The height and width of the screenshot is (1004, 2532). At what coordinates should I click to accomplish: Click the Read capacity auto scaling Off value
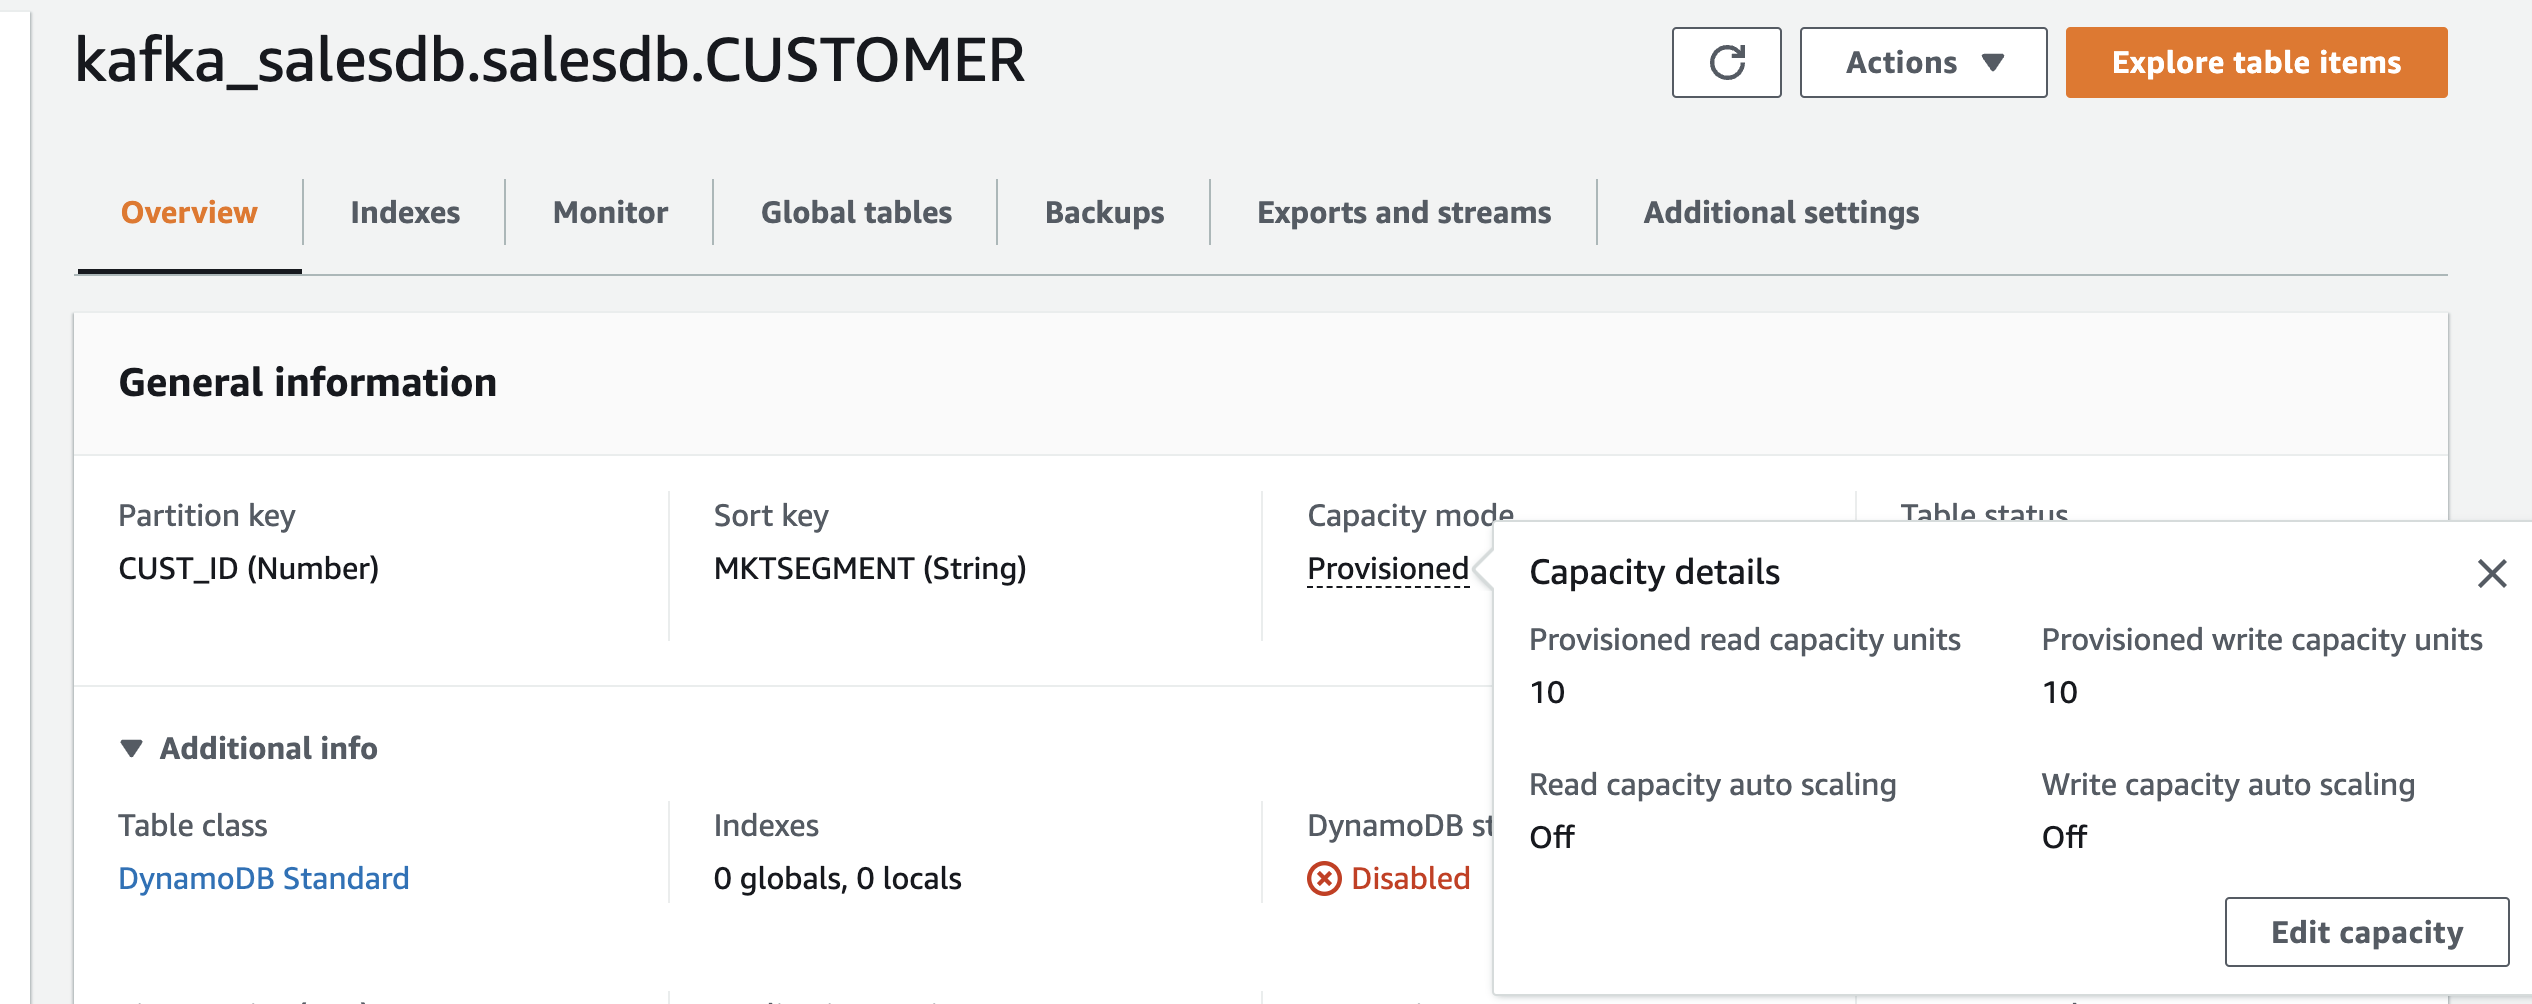coord(1552,836)
